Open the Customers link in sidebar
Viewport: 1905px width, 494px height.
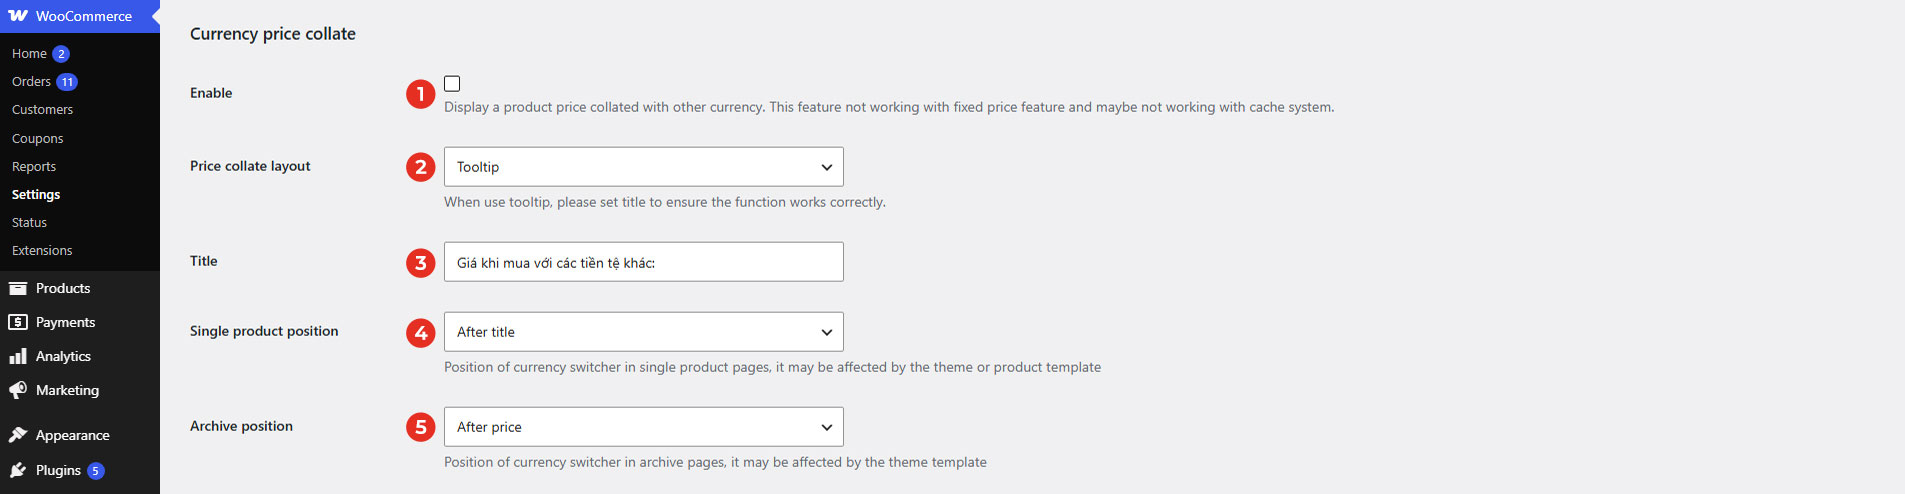[x=42, y=110]
